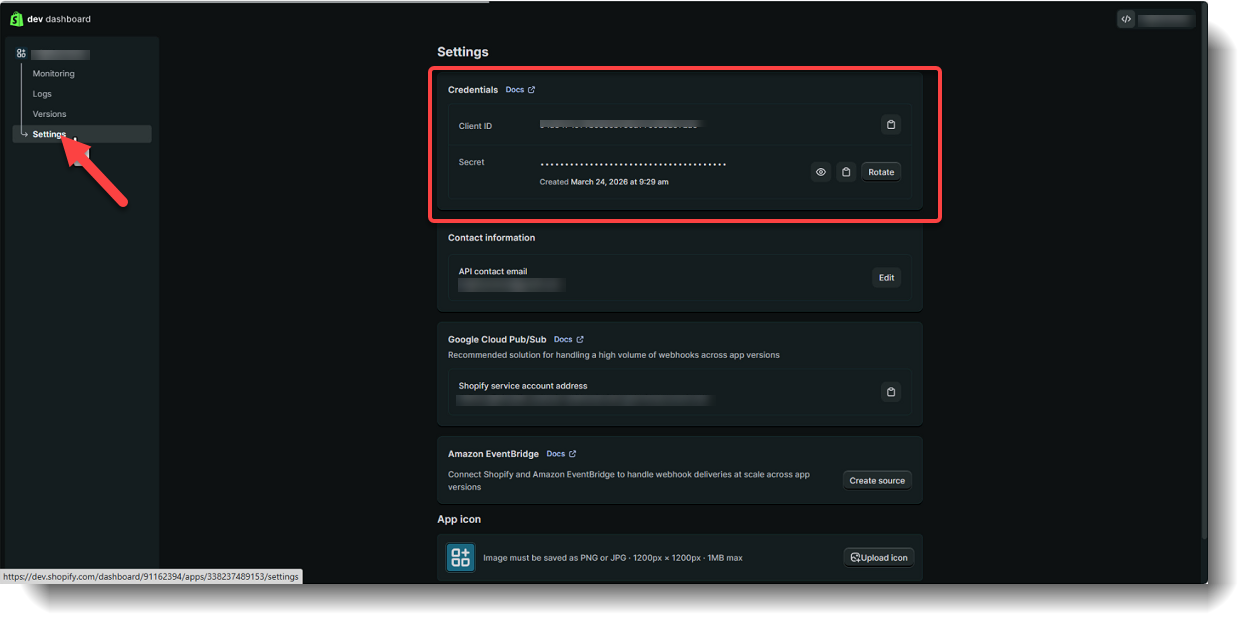Open the Credentials Docs link
Screen dimensions: 1258x634
point(520,90)
